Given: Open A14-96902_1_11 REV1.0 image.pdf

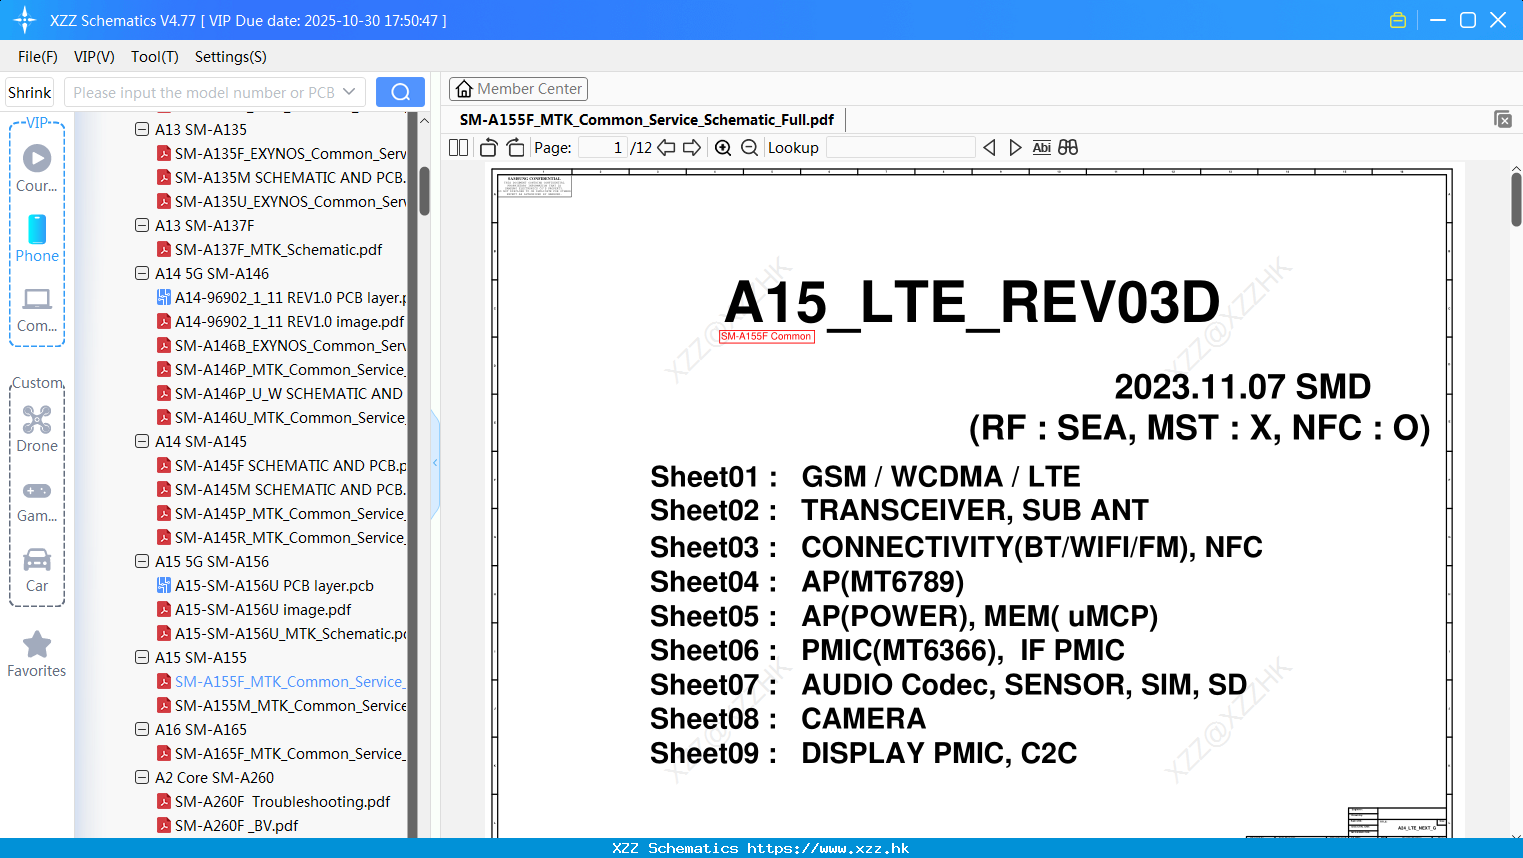Looking at the screenshot, I should coord(281,321).
